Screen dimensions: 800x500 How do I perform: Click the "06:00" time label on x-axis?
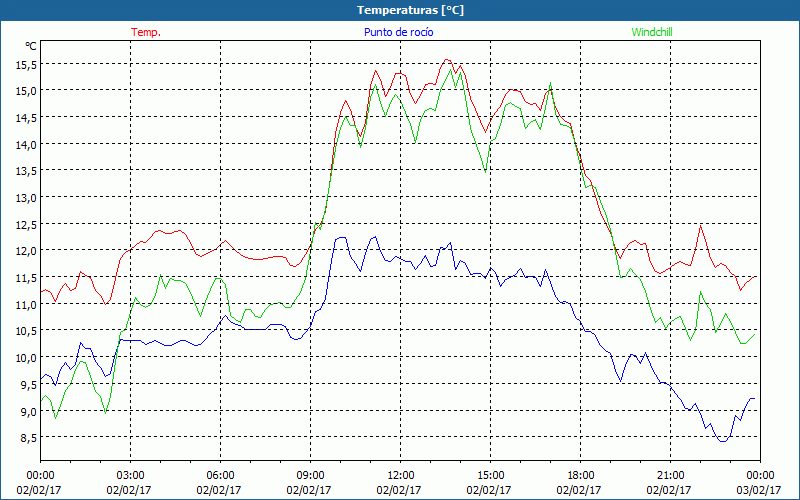tap(220, 475)
